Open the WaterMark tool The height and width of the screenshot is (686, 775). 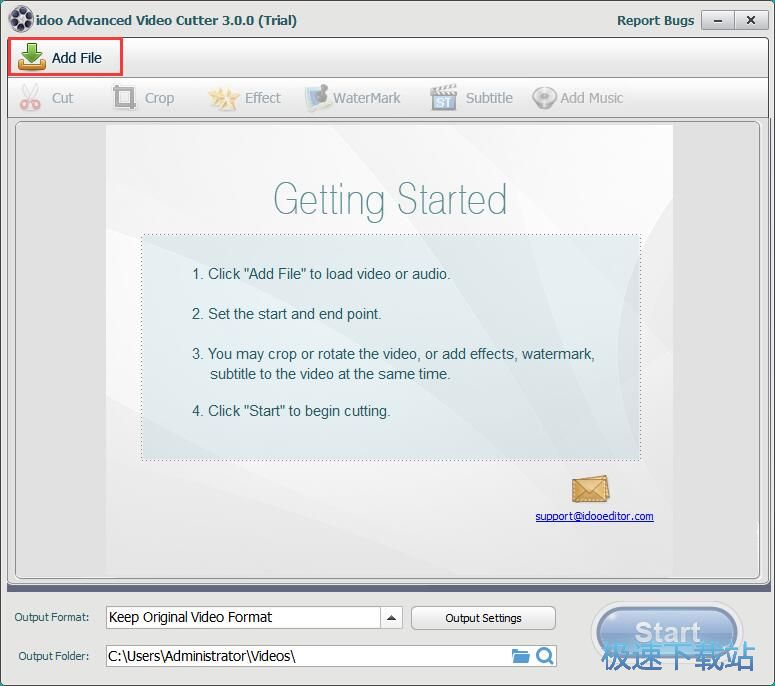353,98
